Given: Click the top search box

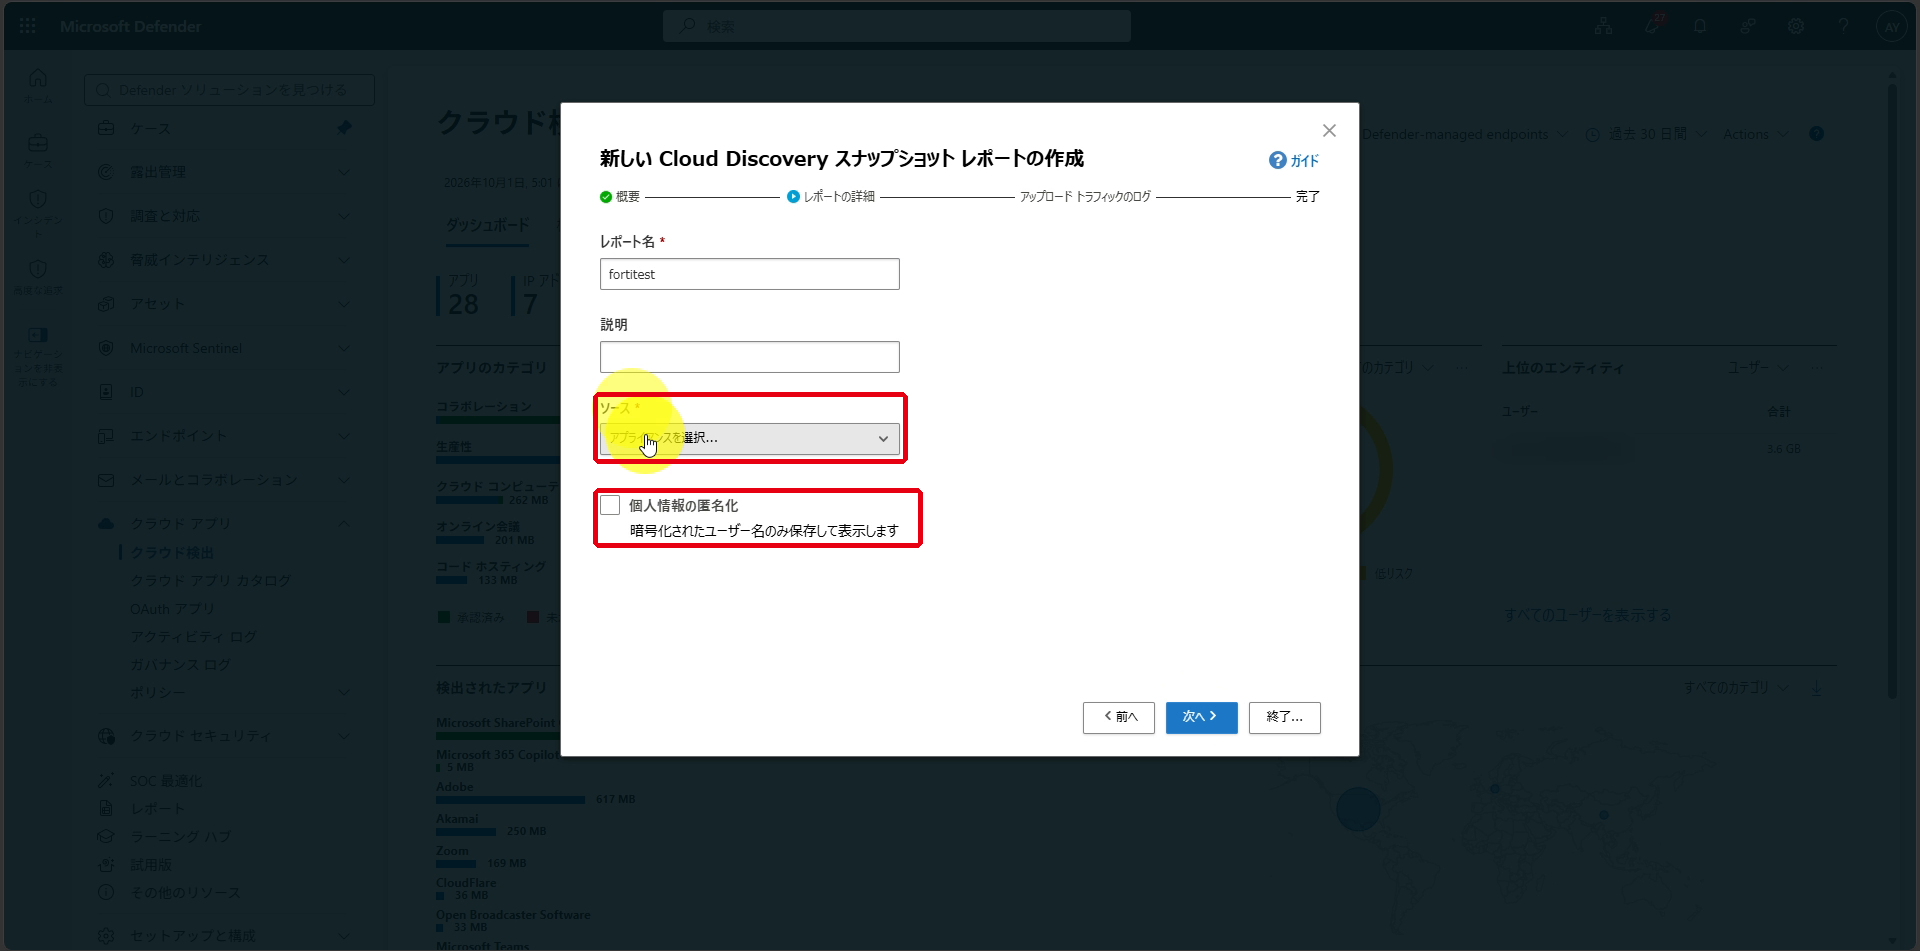Looking at the screenshot, I should click(x=897, y=26).
